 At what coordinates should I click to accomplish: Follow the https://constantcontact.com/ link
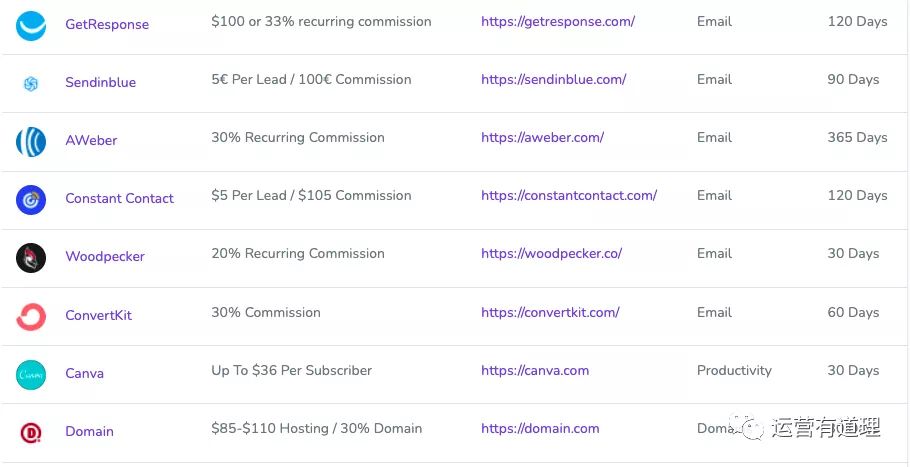(x=569, y=196)
